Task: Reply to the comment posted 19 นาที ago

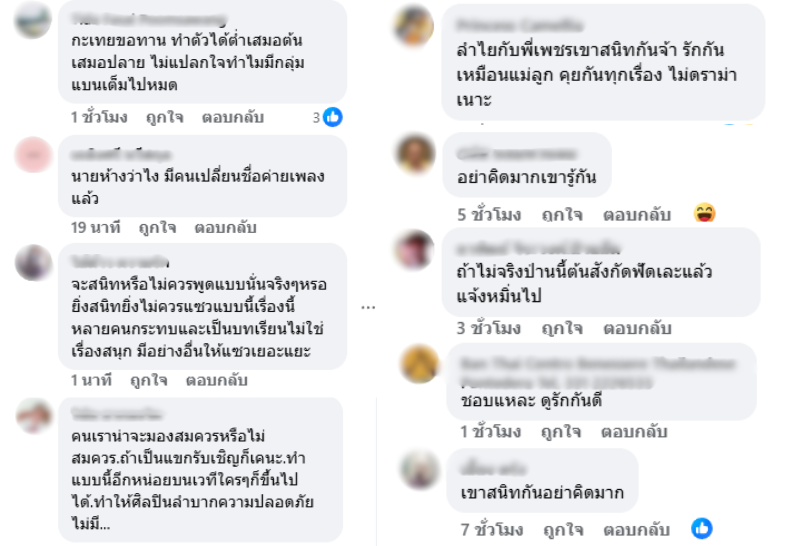Action: (225, 228)
